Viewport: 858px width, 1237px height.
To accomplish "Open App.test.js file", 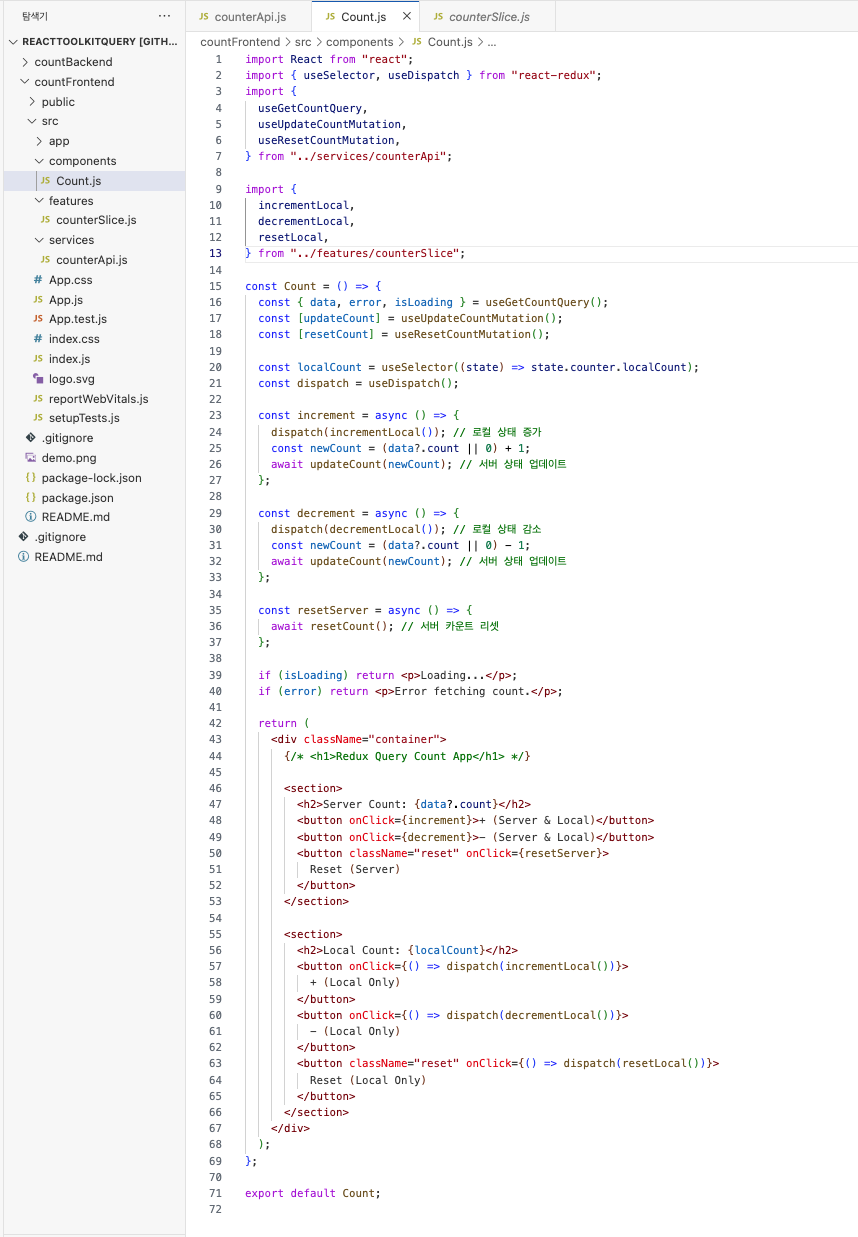I will pos(94,319).
